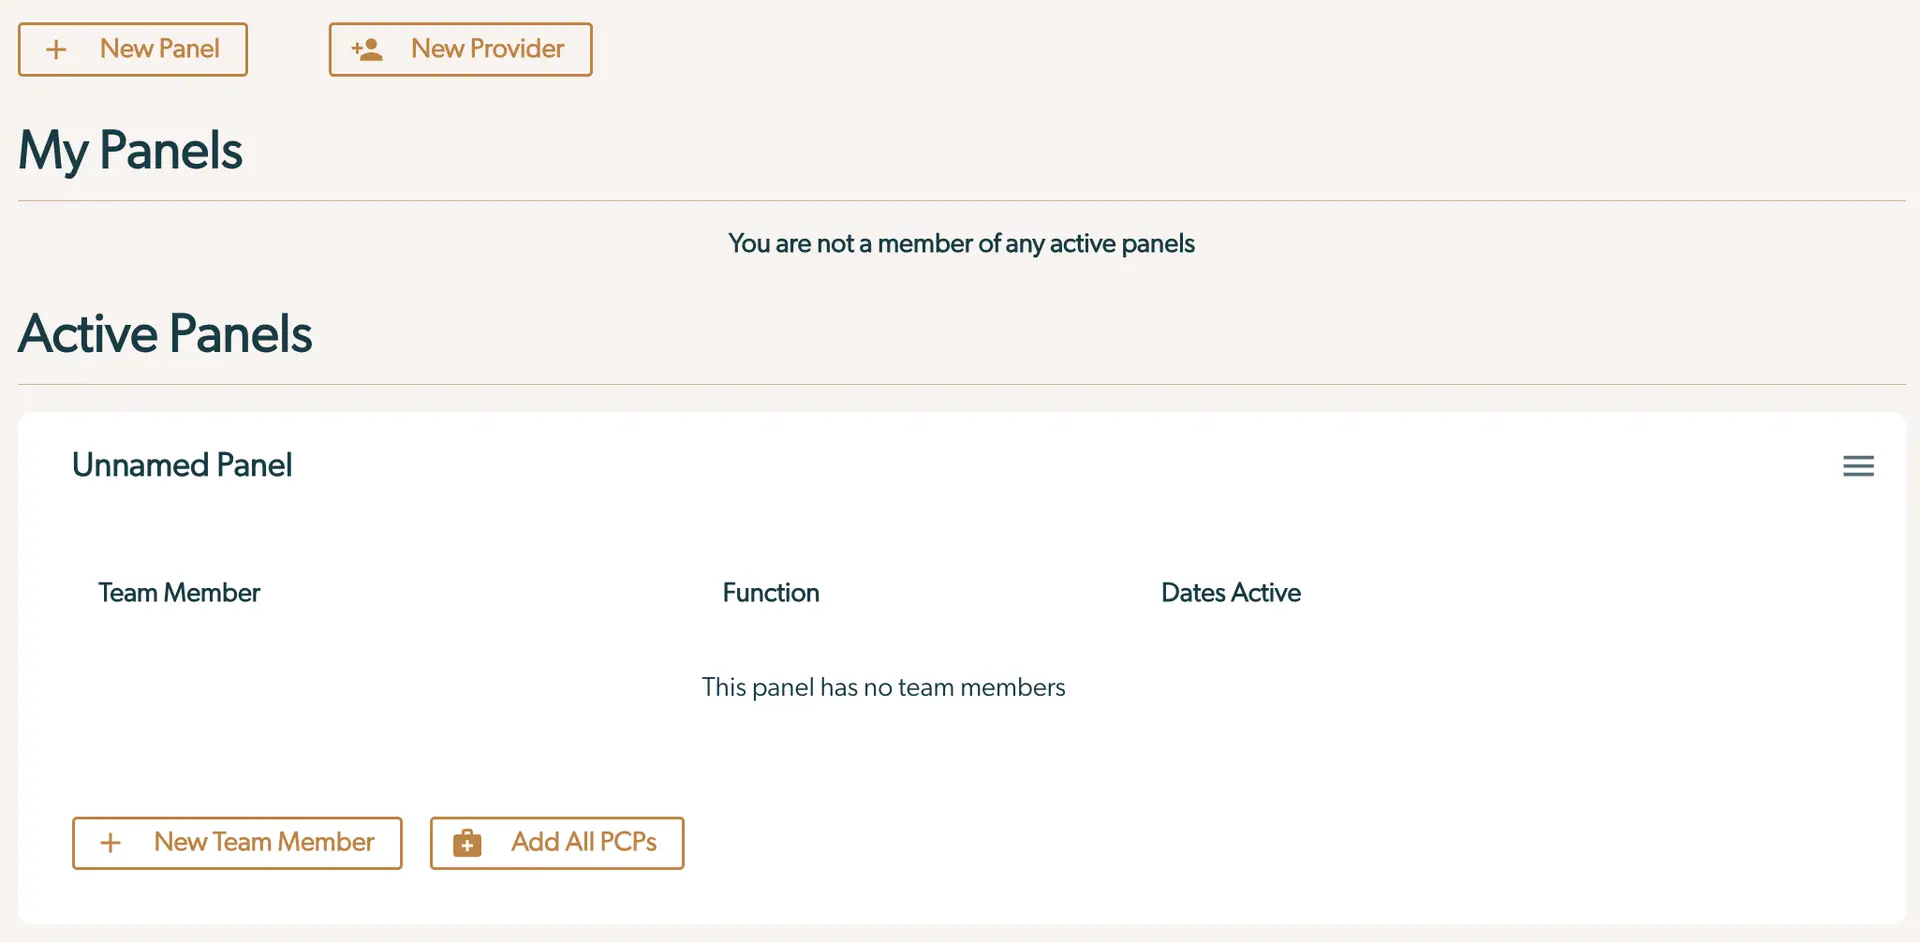
Task: Click the My Panels heading
Action: [130, 150]
